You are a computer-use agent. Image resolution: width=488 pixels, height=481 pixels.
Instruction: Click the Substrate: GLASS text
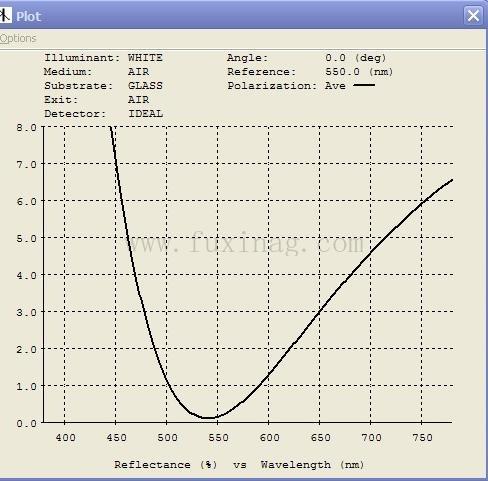pos(103,86)
